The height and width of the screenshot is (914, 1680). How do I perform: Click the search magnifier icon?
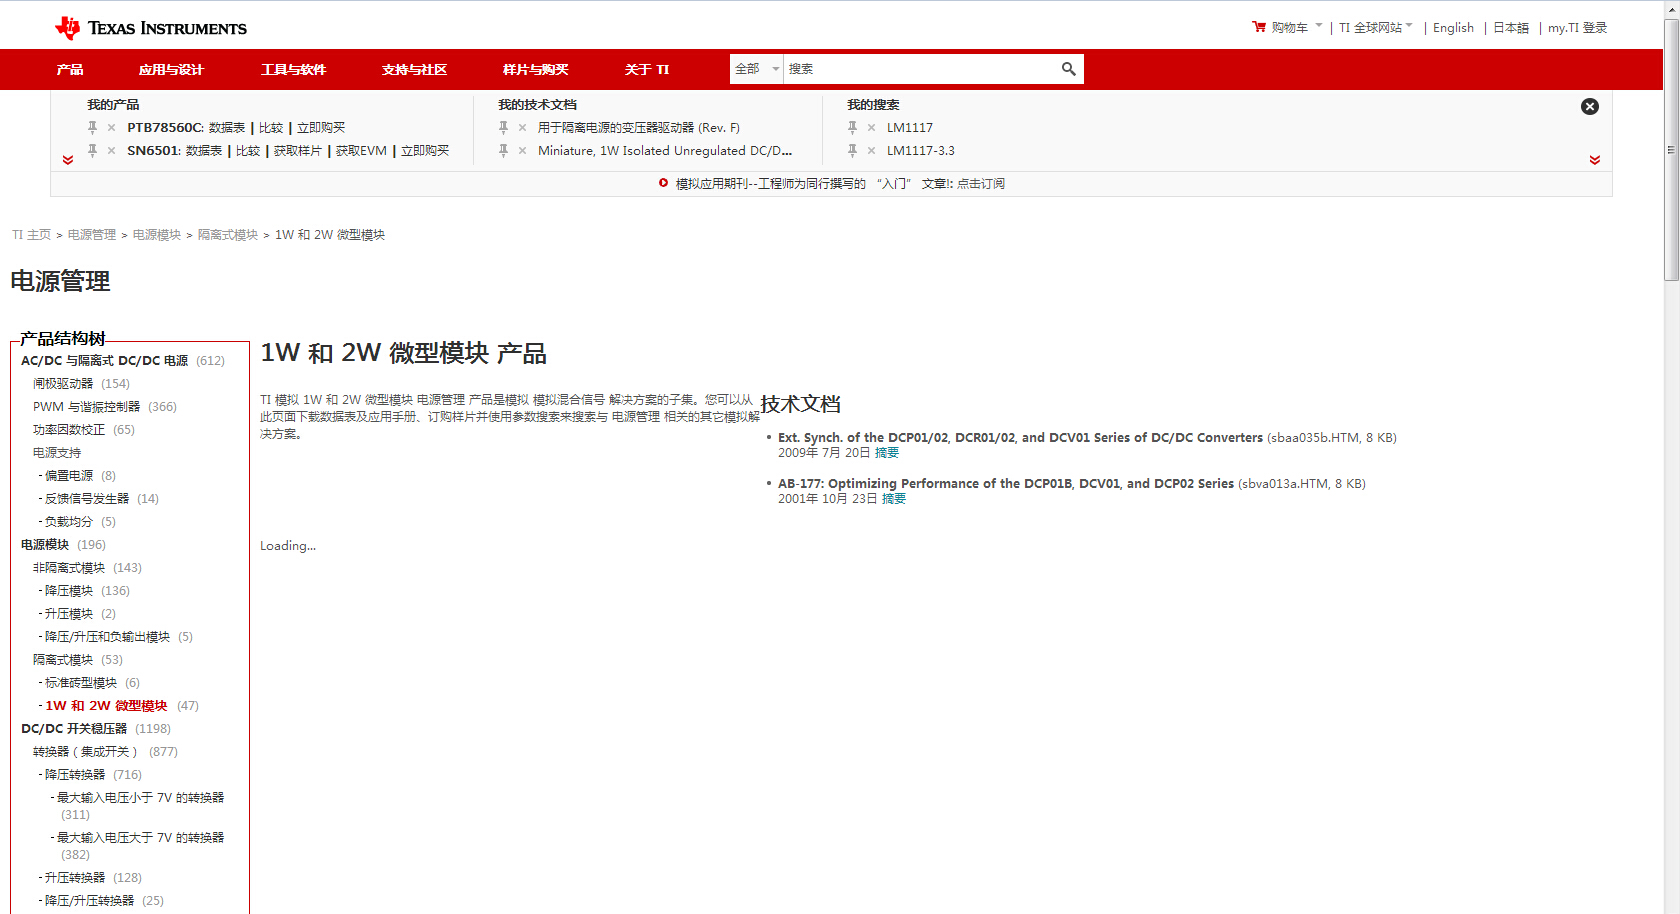[1068, 69]
